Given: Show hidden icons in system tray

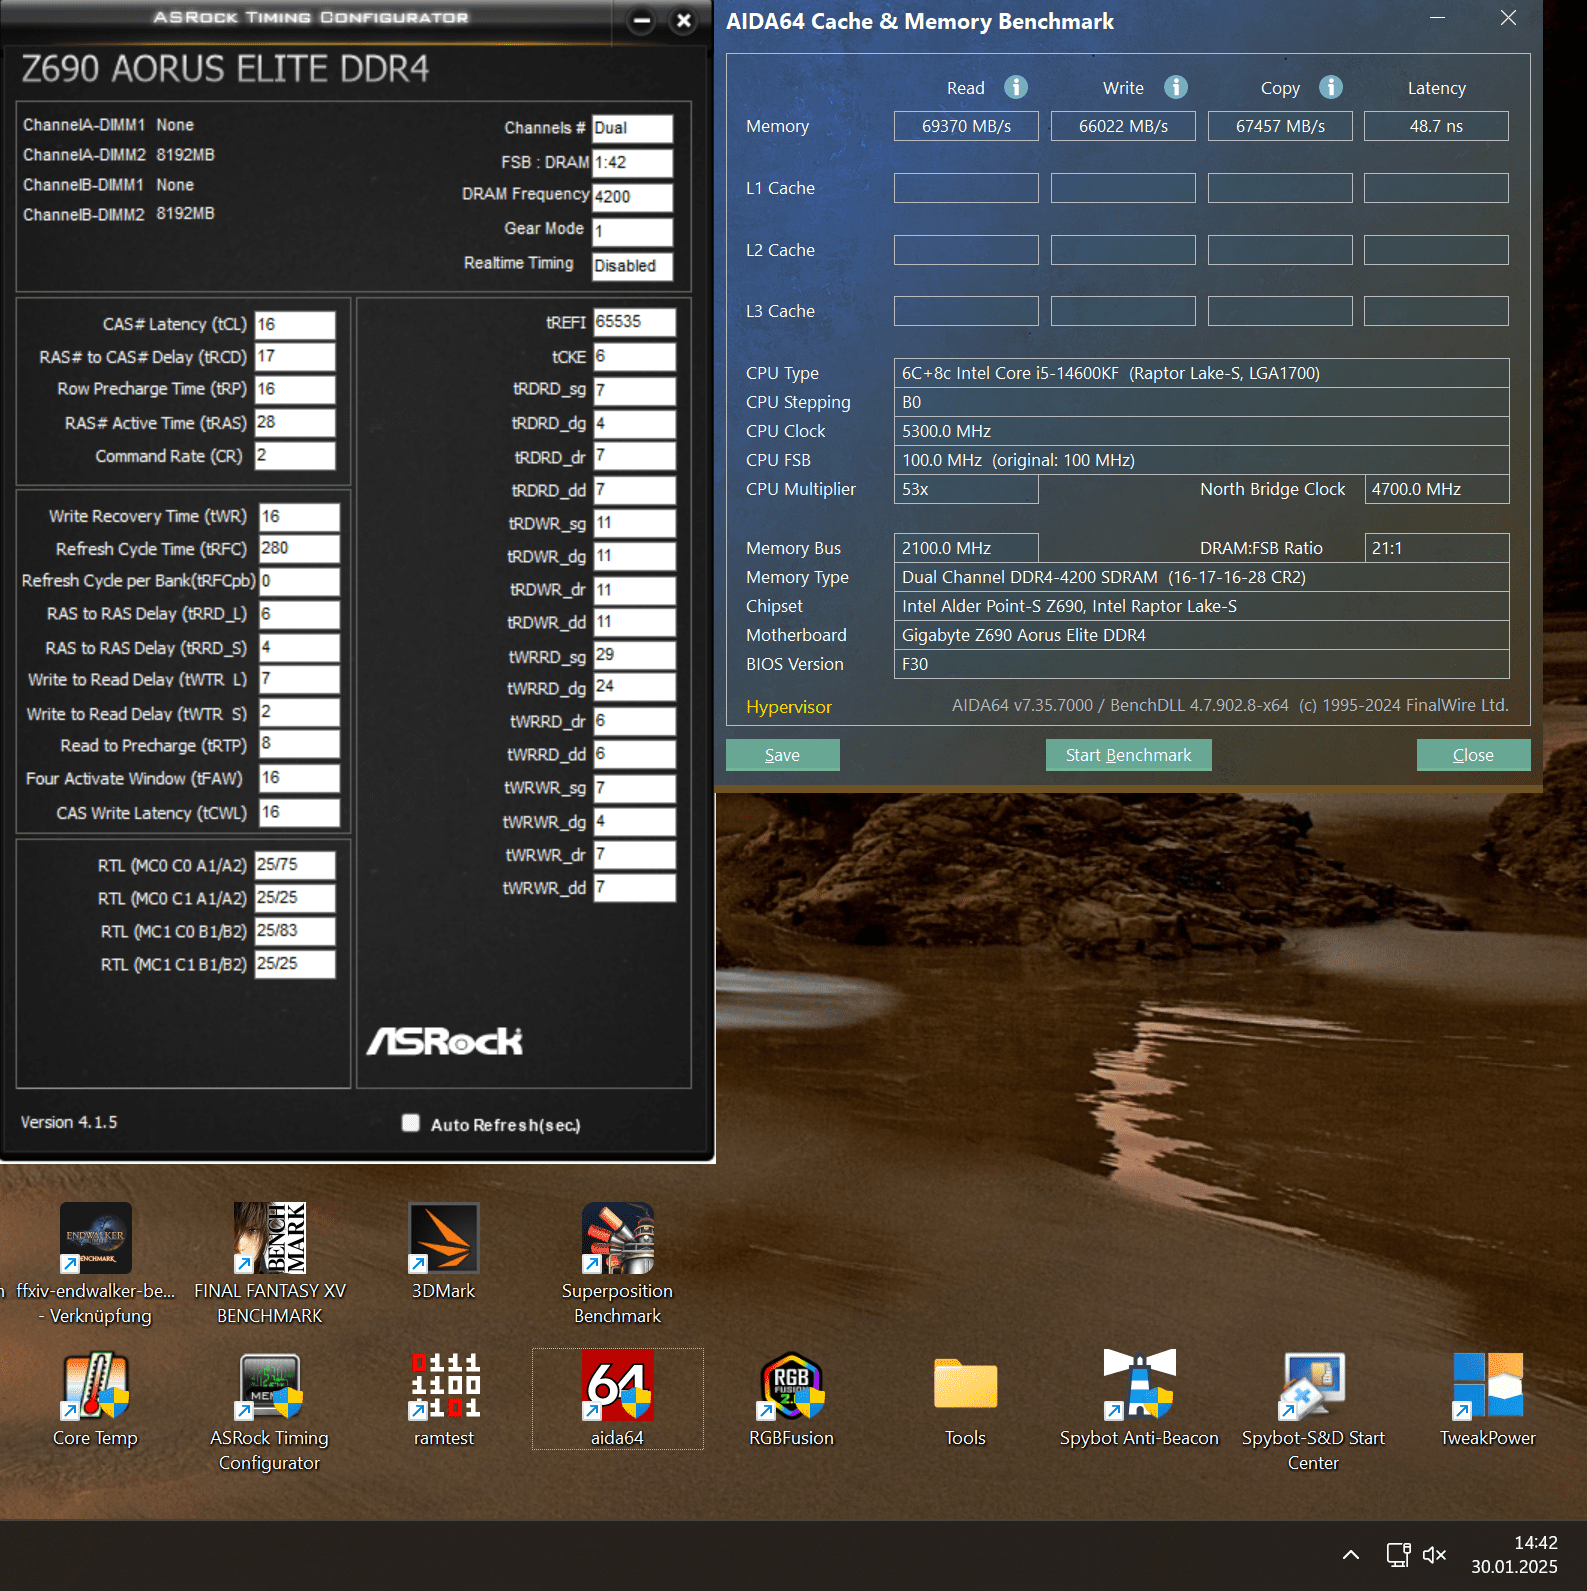Looking at the screenshot, I should point(1351,1554).
